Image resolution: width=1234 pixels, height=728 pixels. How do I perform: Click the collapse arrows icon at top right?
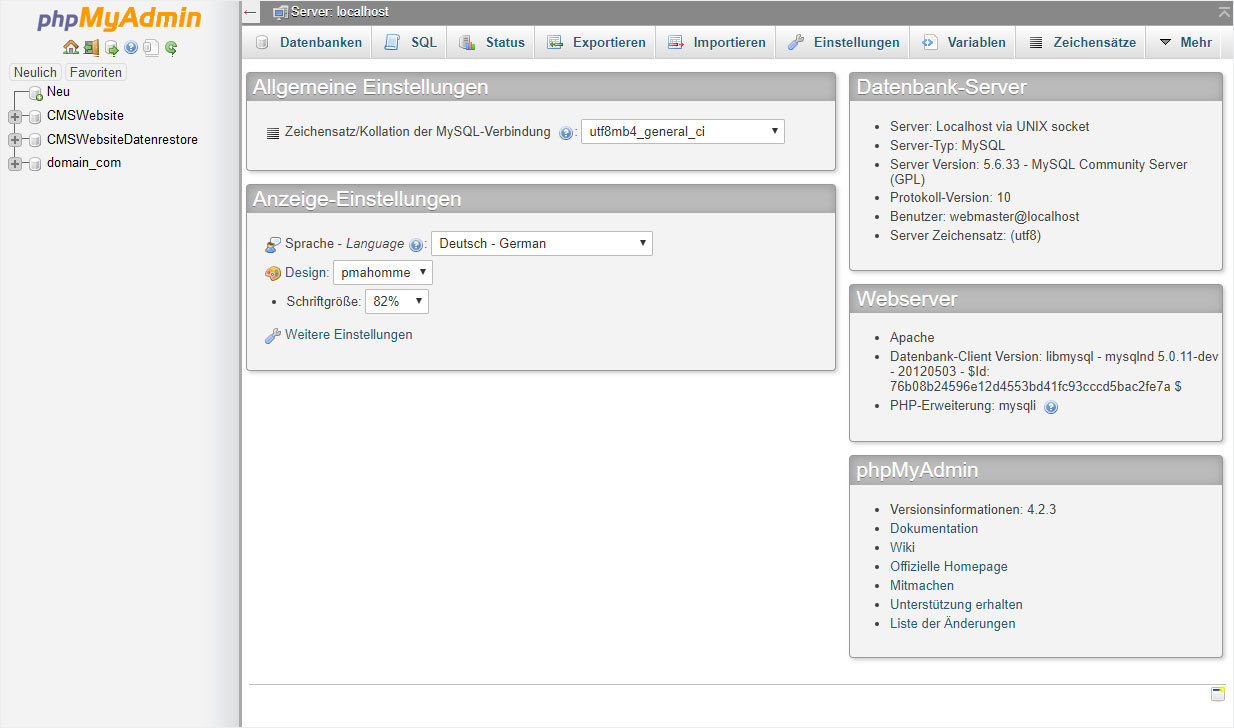coord(1225,12)
